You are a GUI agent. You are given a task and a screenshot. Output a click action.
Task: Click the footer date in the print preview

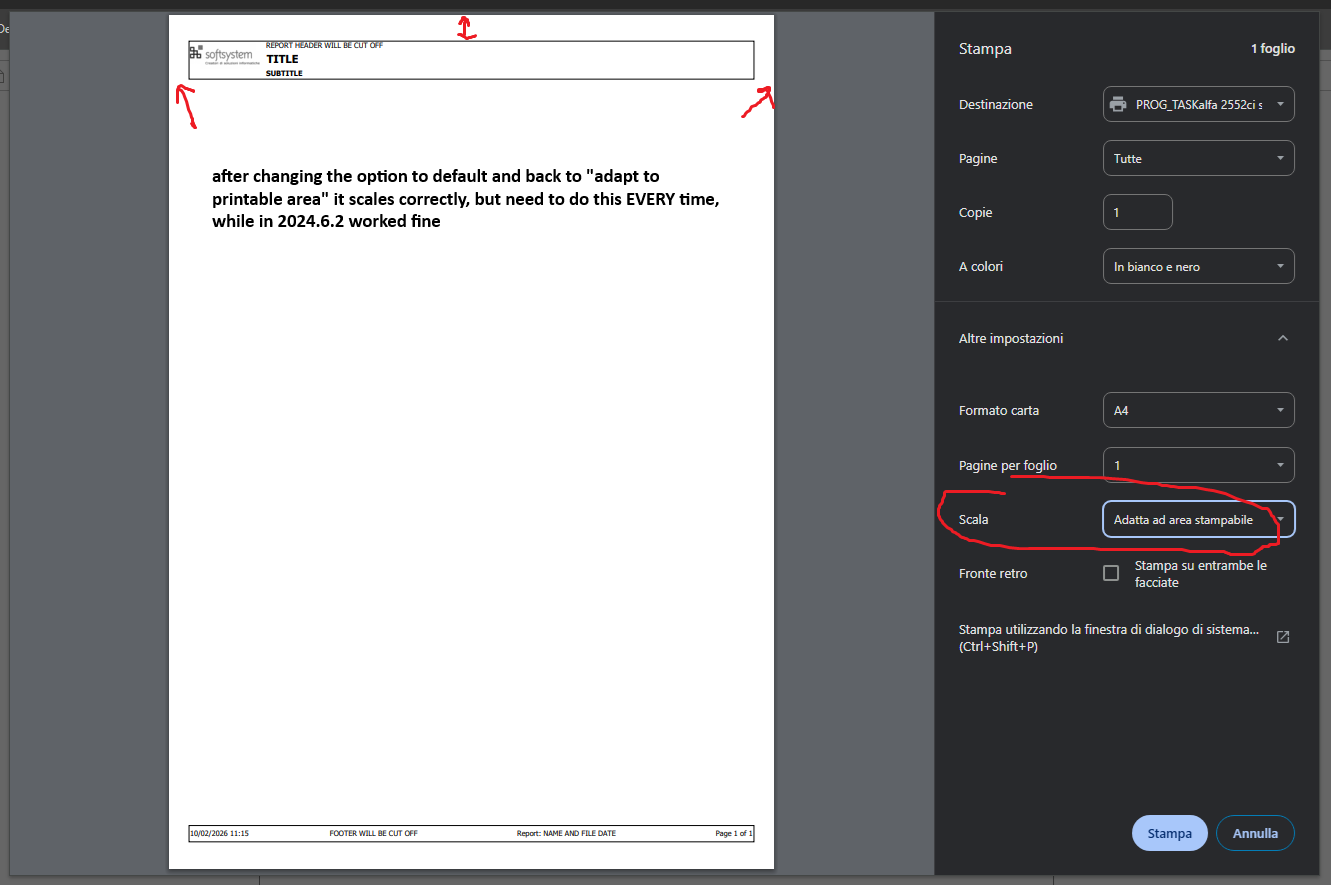tap(219, 833)
